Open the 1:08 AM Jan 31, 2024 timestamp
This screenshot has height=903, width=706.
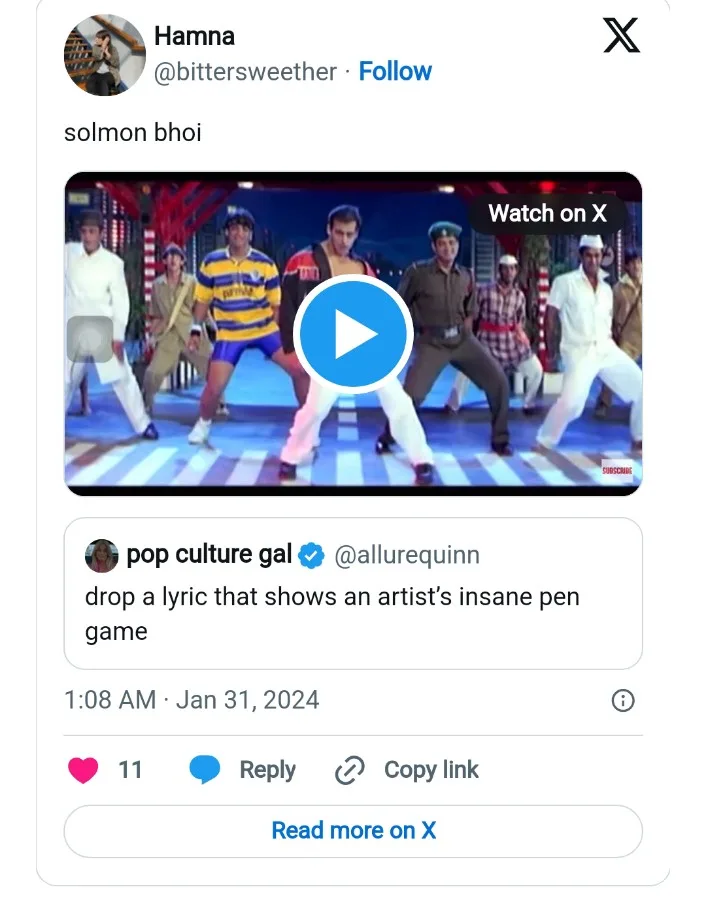191,699
